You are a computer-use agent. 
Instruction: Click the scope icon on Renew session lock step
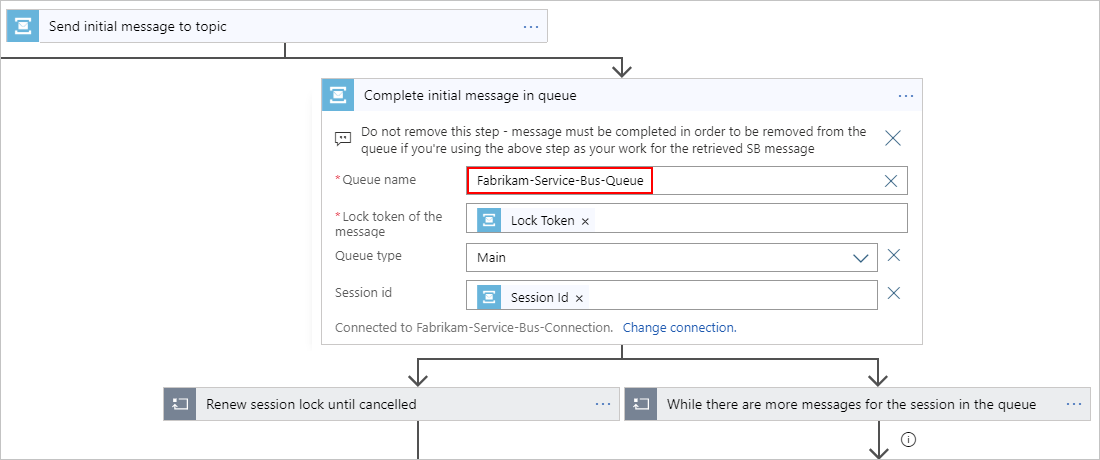click(180, 404)
